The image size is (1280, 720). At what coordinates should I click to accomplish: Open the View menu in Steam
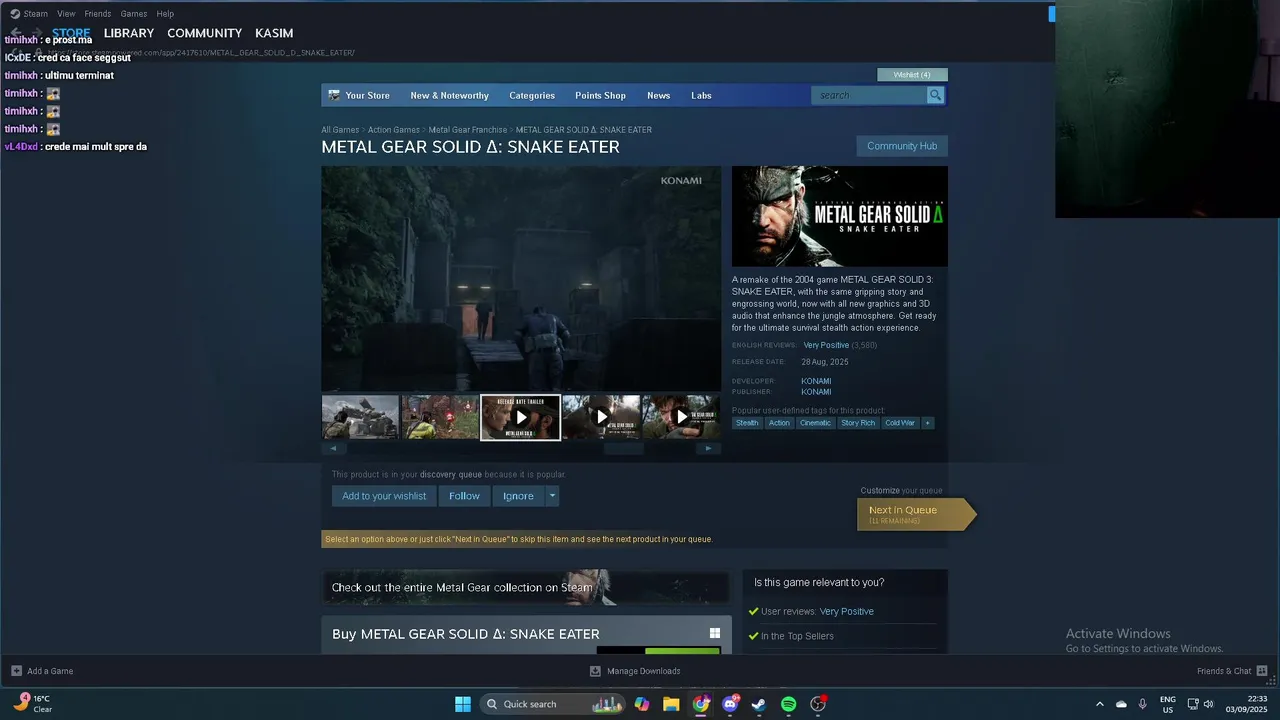point(66,14)
